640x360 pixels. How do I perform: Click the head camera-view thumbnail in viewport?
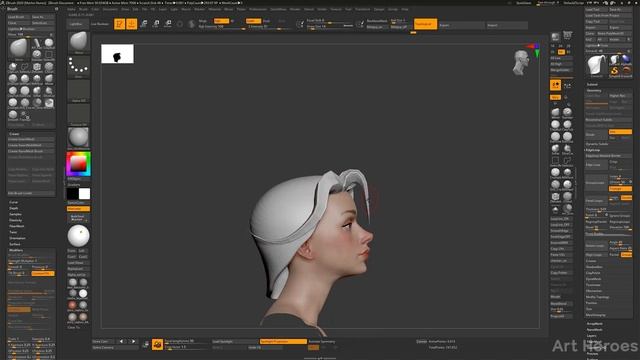click(520, 62)
